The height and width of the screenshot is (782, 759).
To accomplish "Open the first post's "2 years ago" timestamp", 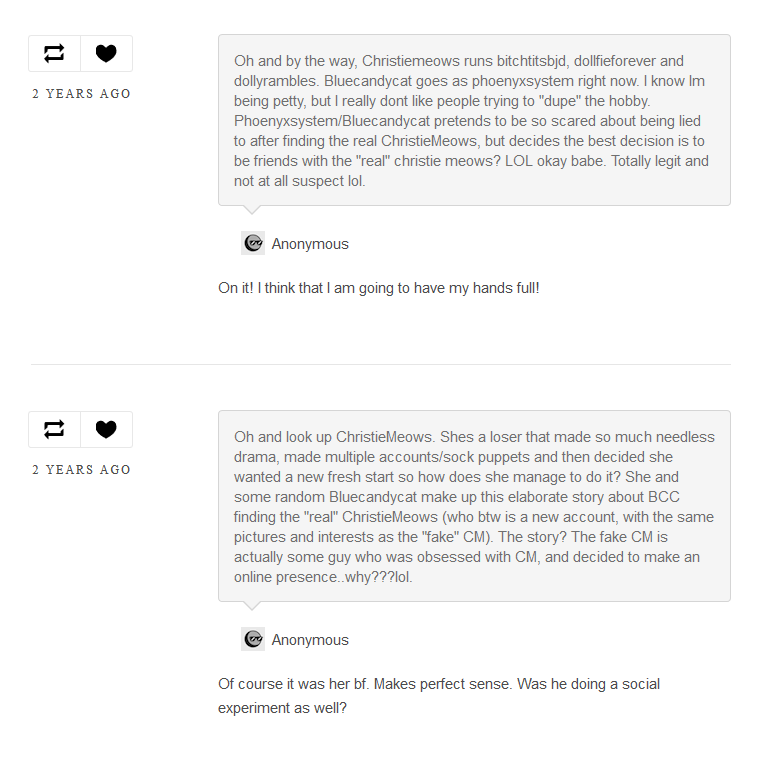I will pyautogui.click(x=81, y=94).
